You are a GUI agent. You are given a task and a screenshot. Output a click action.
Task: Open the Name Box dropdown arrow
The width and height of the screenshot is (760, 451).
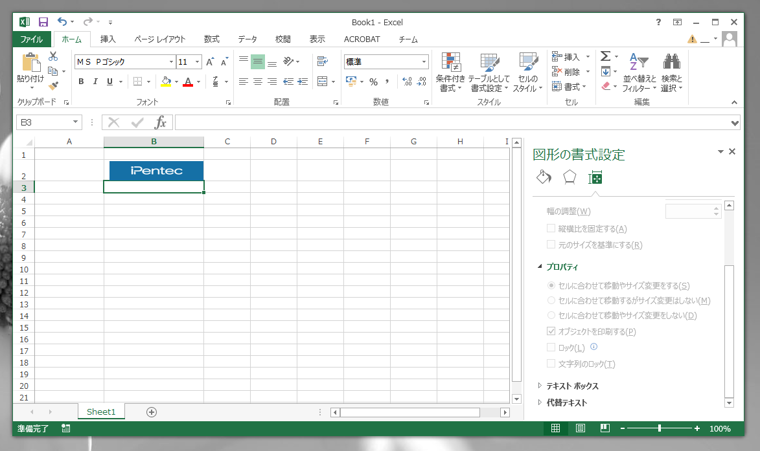(x=75, y=122)
